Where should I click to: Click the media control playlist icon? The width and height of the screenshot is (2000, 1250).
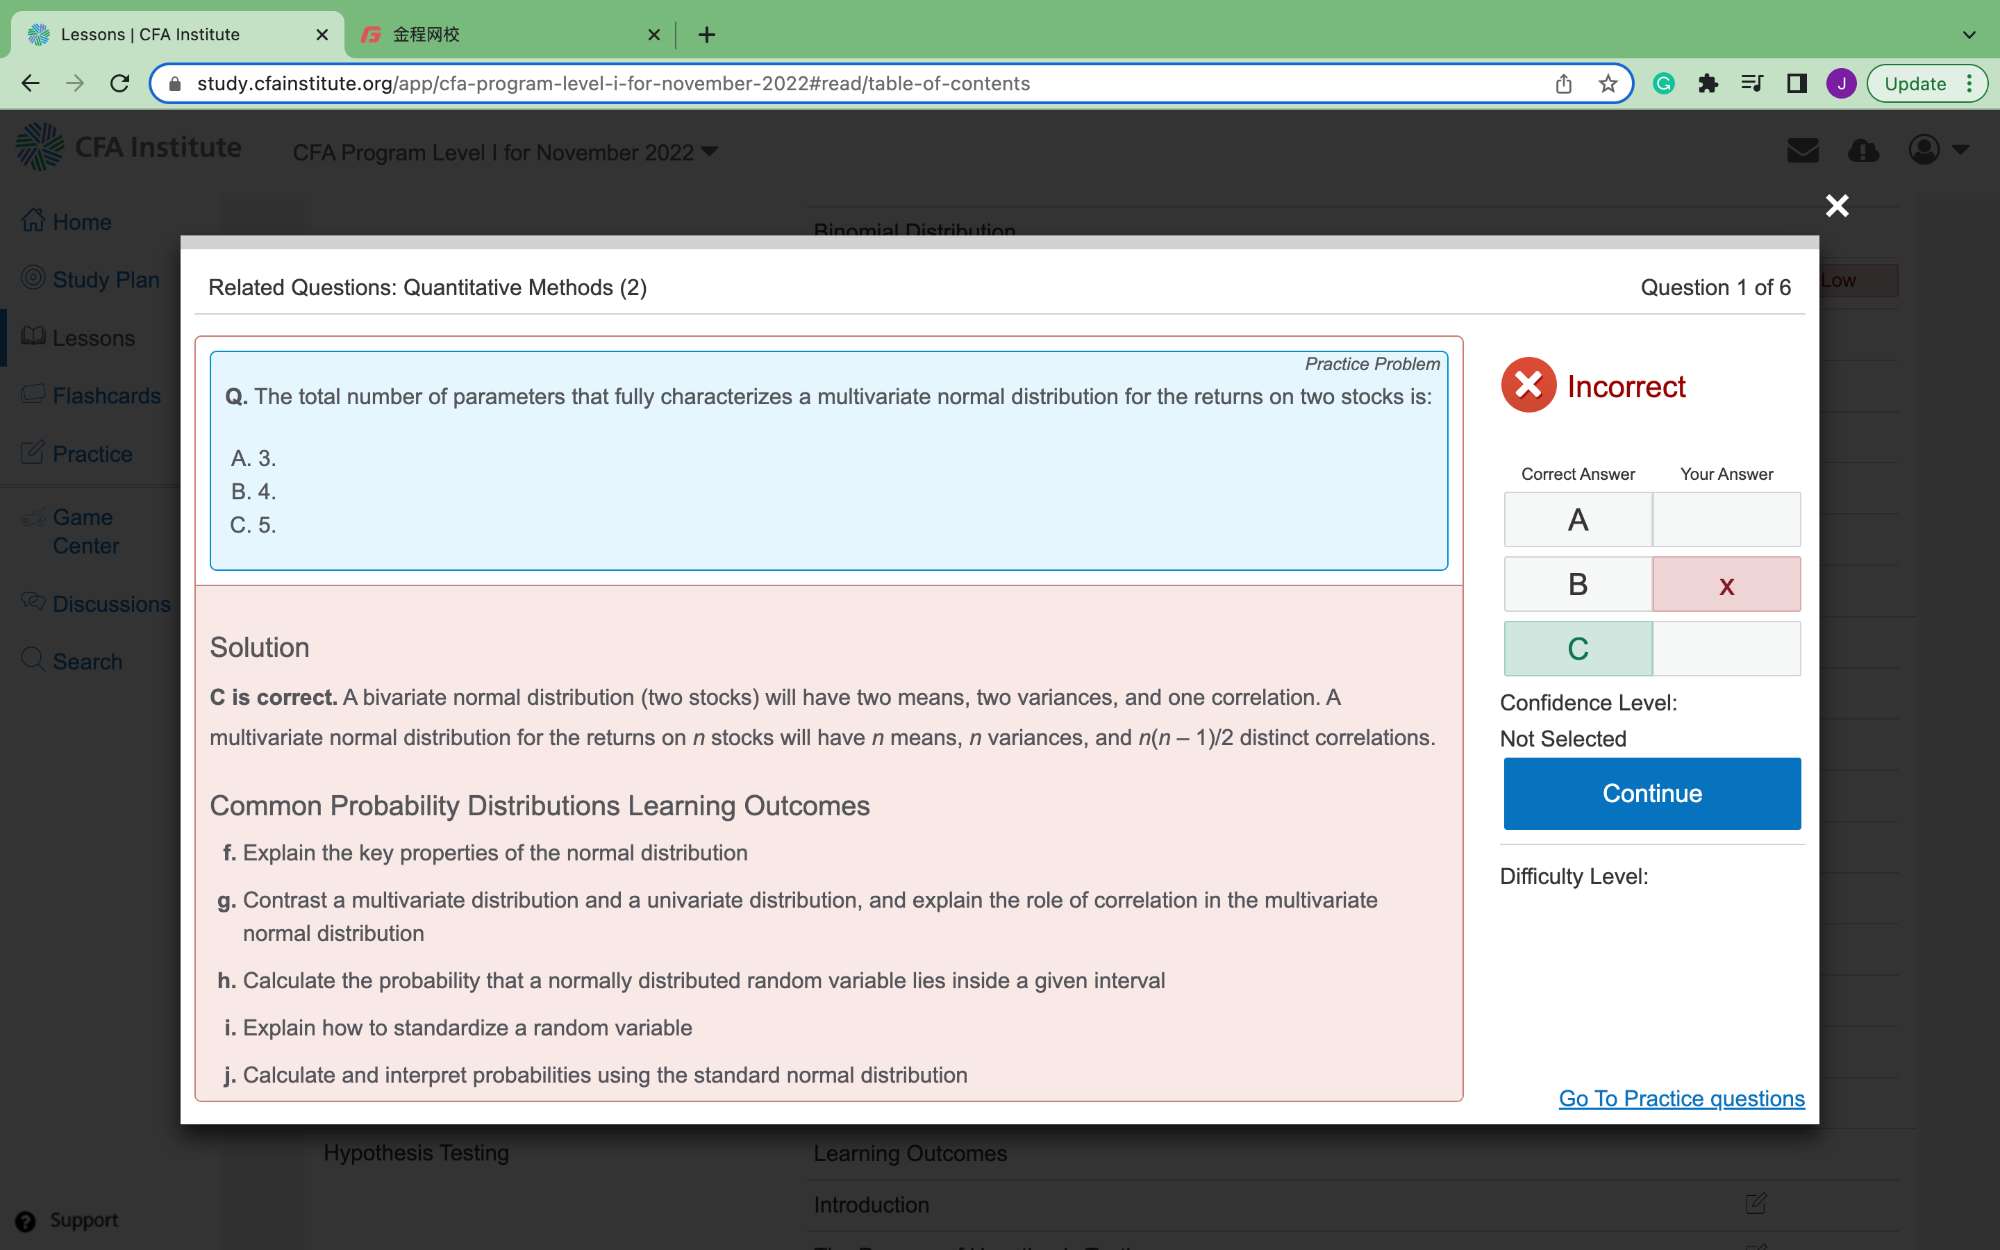[1752, 84]
